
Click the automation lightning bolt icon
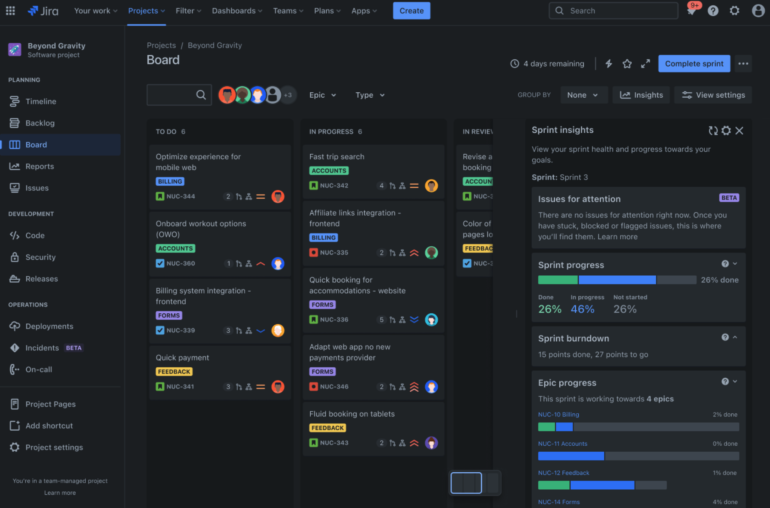pos(608,63)
